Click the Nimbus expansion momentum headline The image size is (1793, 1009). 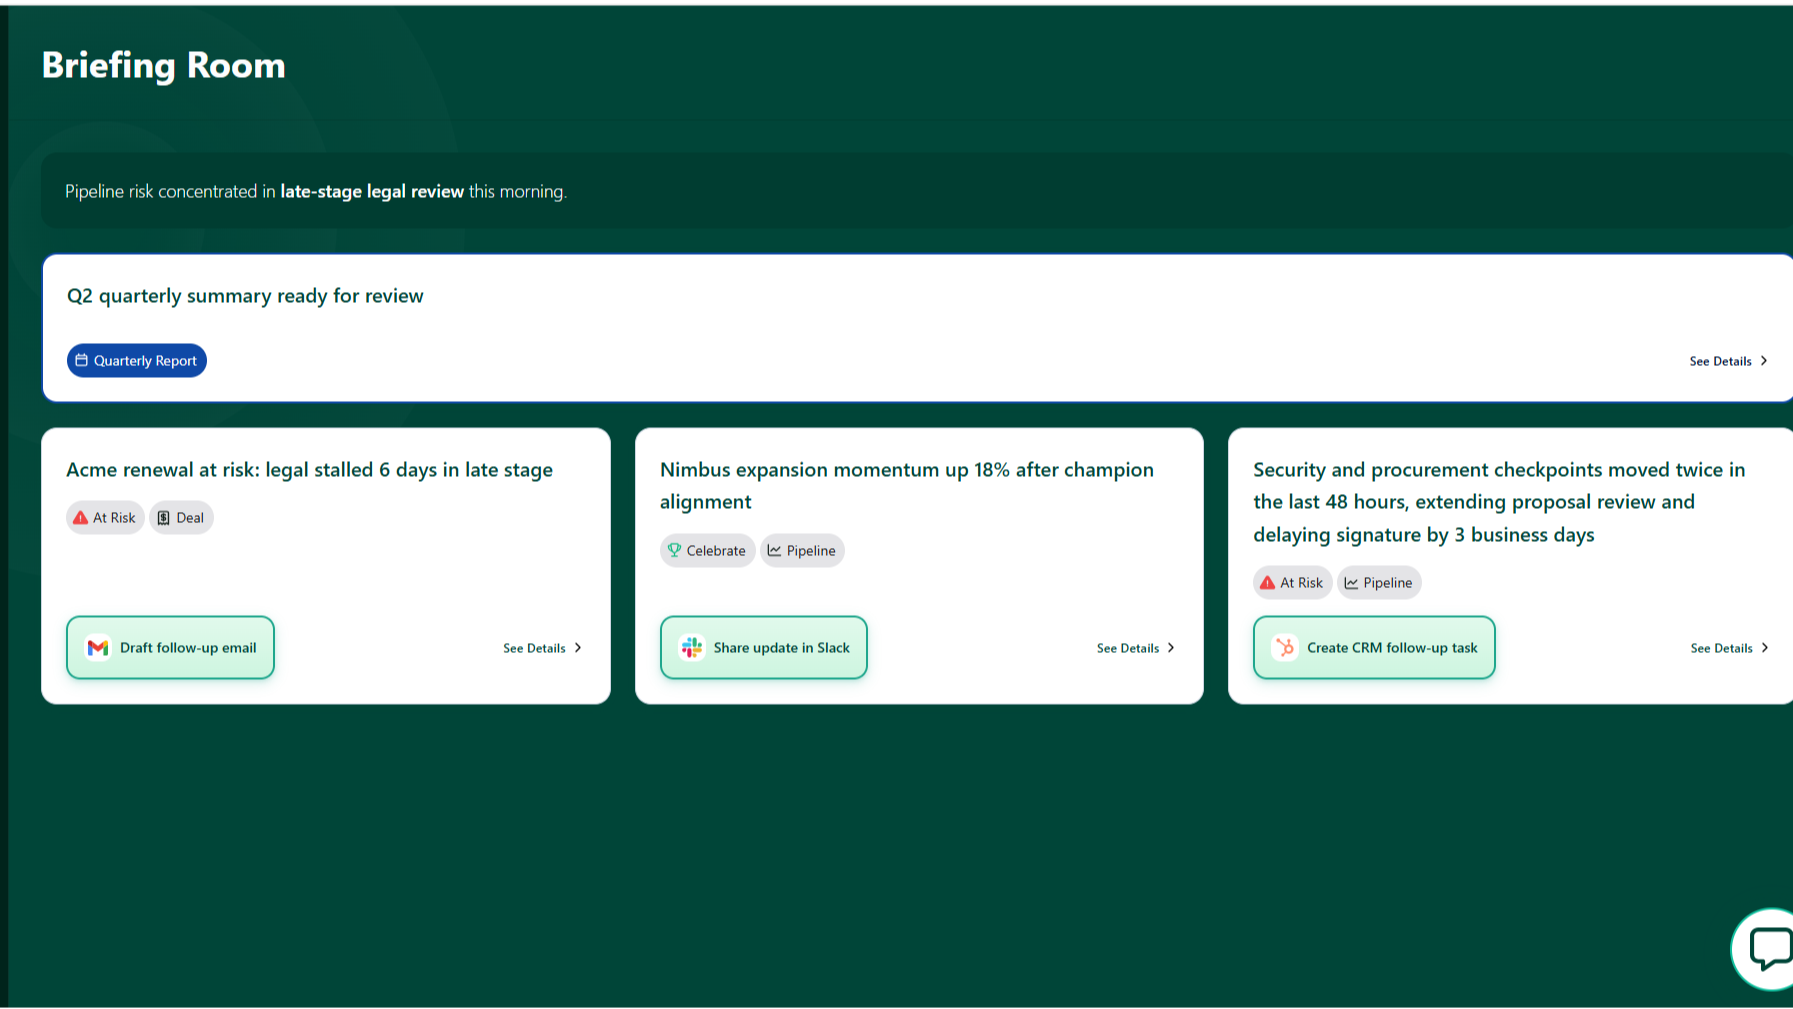[x=907, y=485]
